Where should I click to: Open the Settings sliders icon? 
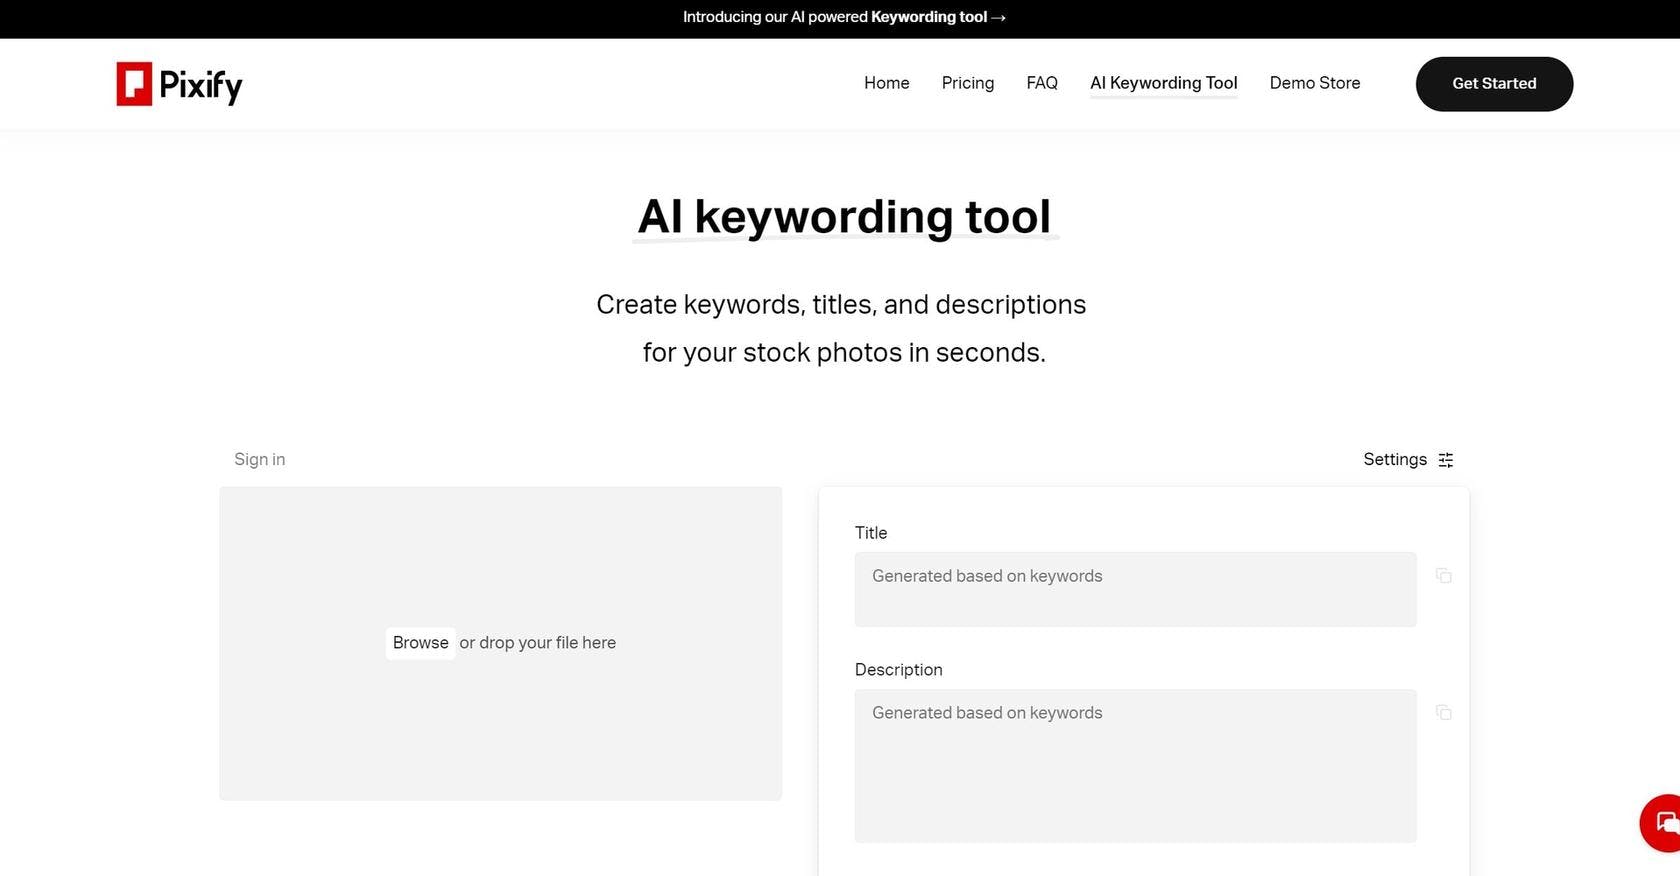(x=1445, y=460)
